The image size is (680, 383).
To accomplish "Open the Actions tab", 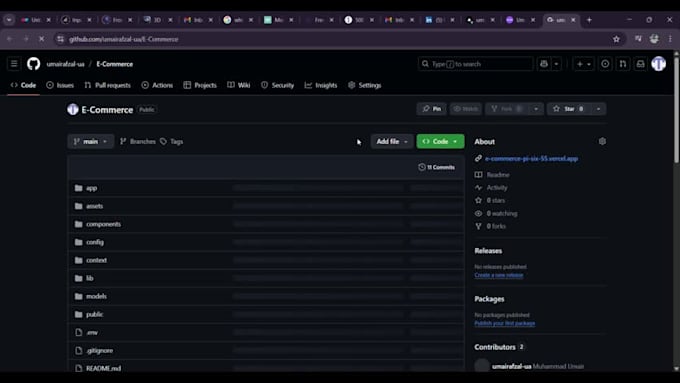I will click(x=157, y=85).
